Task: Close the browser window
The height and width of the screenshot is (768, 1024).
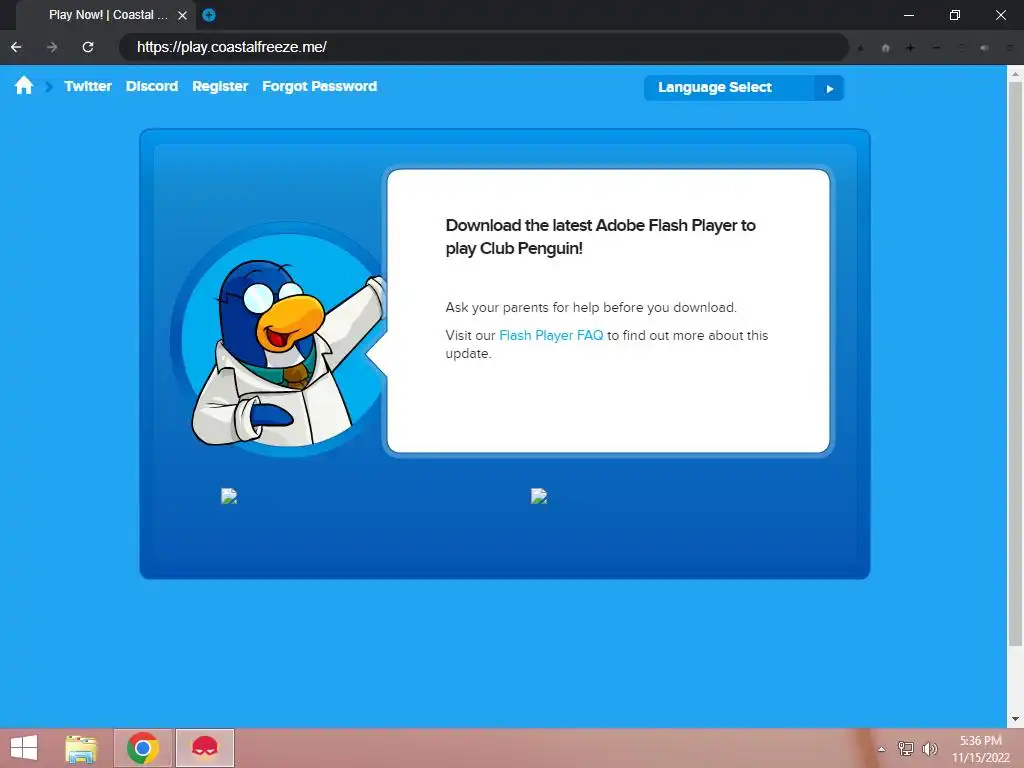Action: (x=1000, y=15)
